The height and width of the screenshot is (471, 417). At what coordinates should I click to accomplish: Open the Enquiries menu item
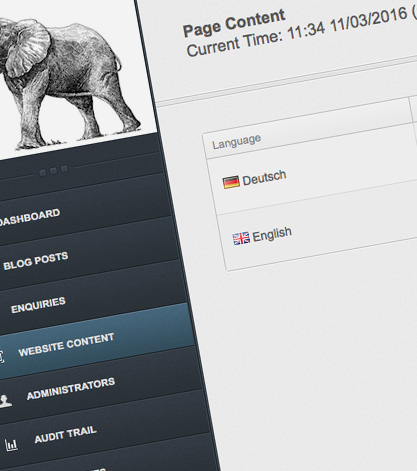(38, 305)
